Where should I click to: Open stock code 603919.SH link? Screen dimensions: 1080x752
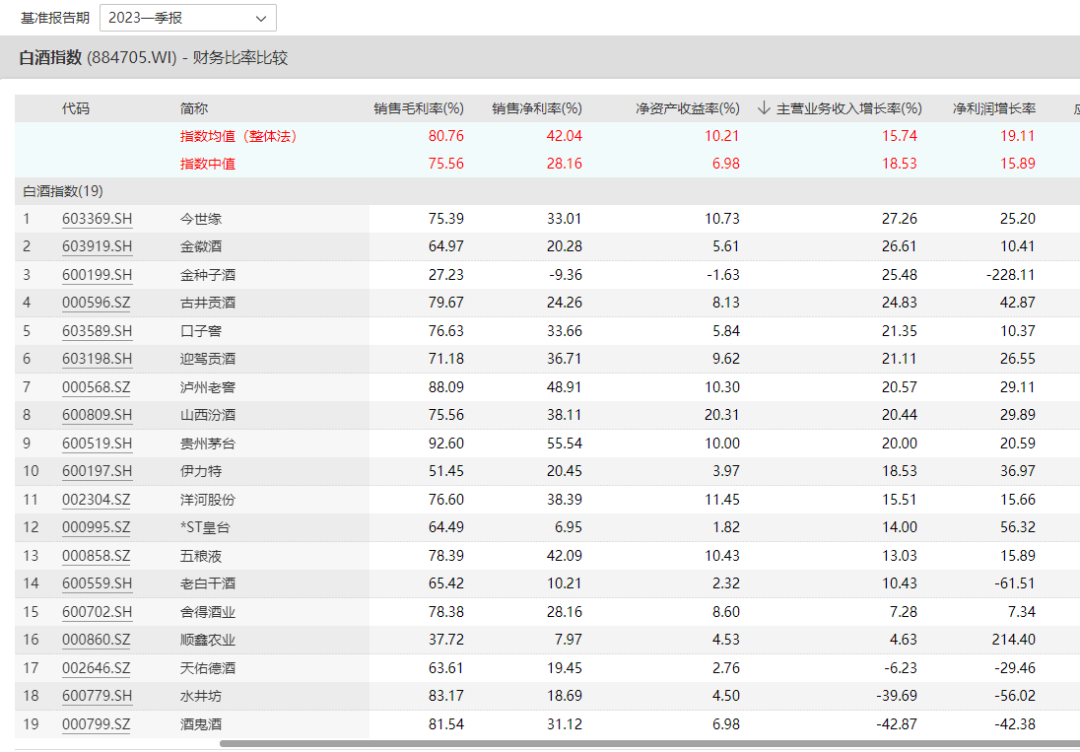(97, 247)
